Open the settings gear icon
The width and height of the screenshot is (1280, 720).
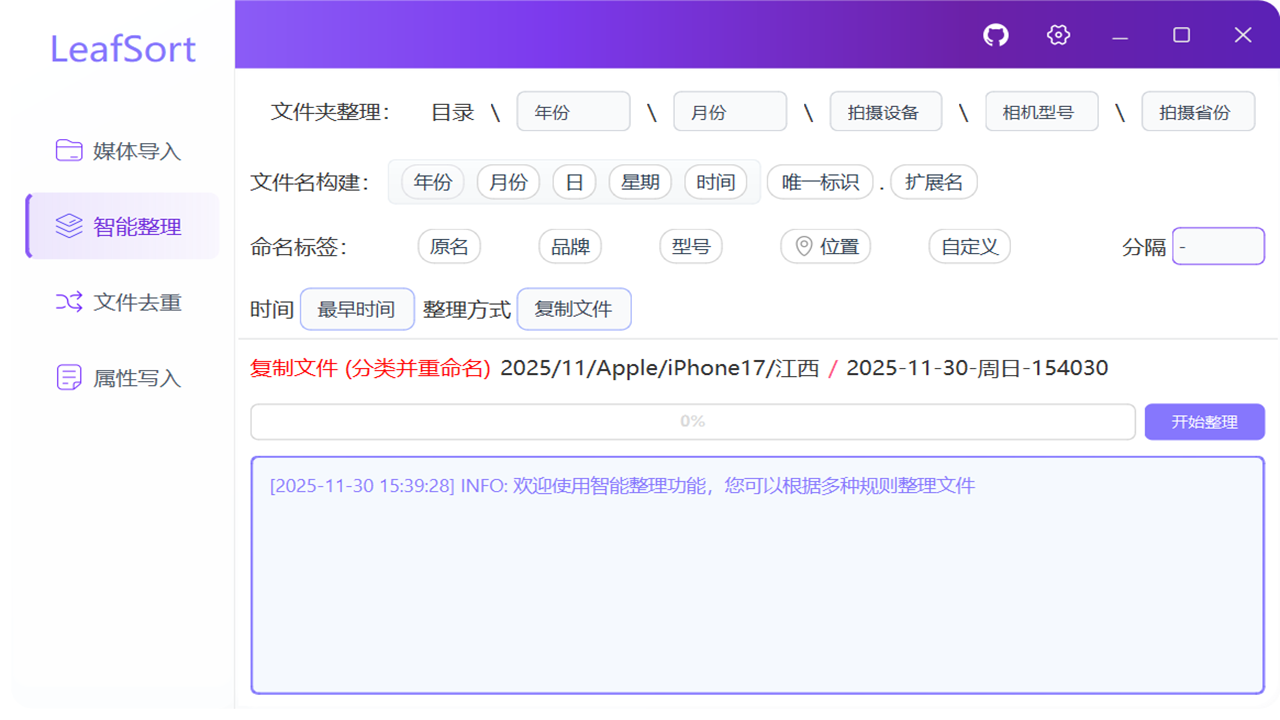pos(1057,34)
